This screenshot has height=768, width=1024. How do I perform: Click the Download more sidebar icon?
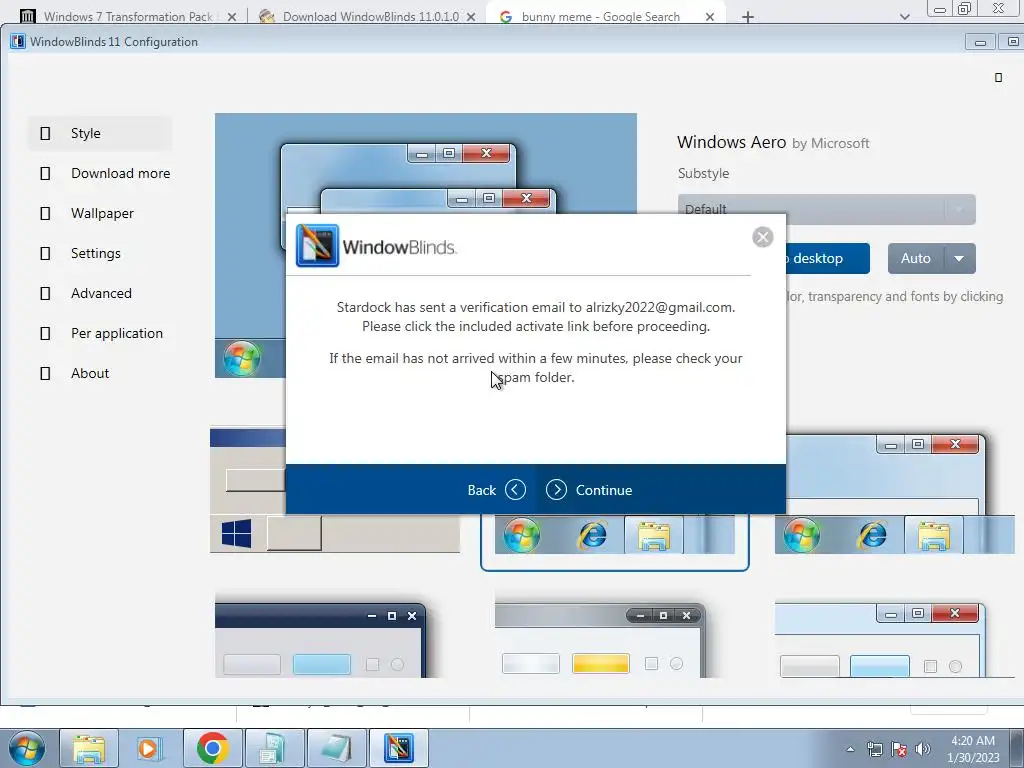click(x=45, y=173)
